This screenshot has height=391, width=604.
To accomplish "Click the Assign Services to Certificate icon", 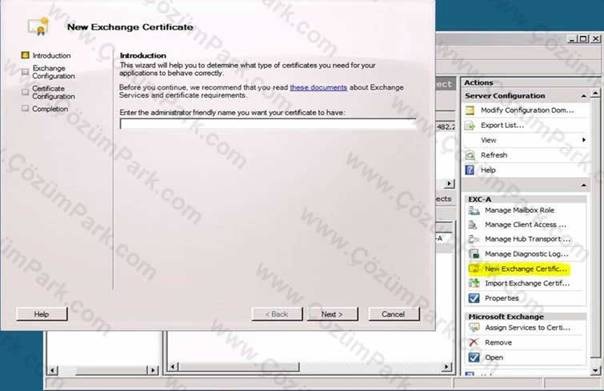I will click(x=474, y=328).
